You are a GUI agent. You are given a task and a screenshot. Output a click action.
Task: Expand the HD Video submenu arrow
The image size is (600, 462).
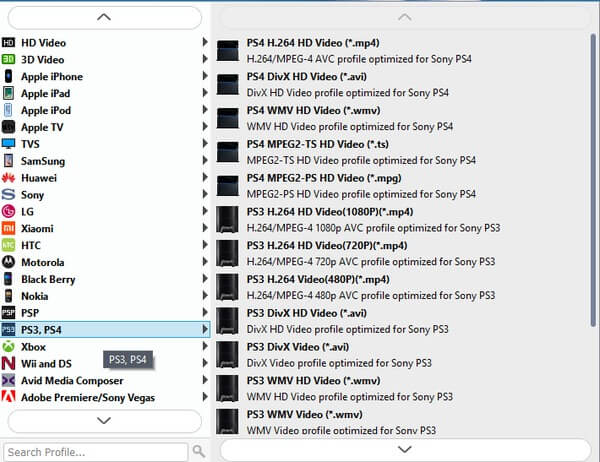coord(205,42)
